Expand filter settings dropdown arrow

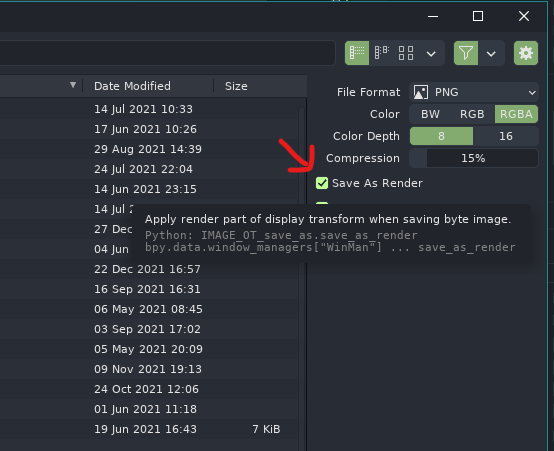(491, 54)
